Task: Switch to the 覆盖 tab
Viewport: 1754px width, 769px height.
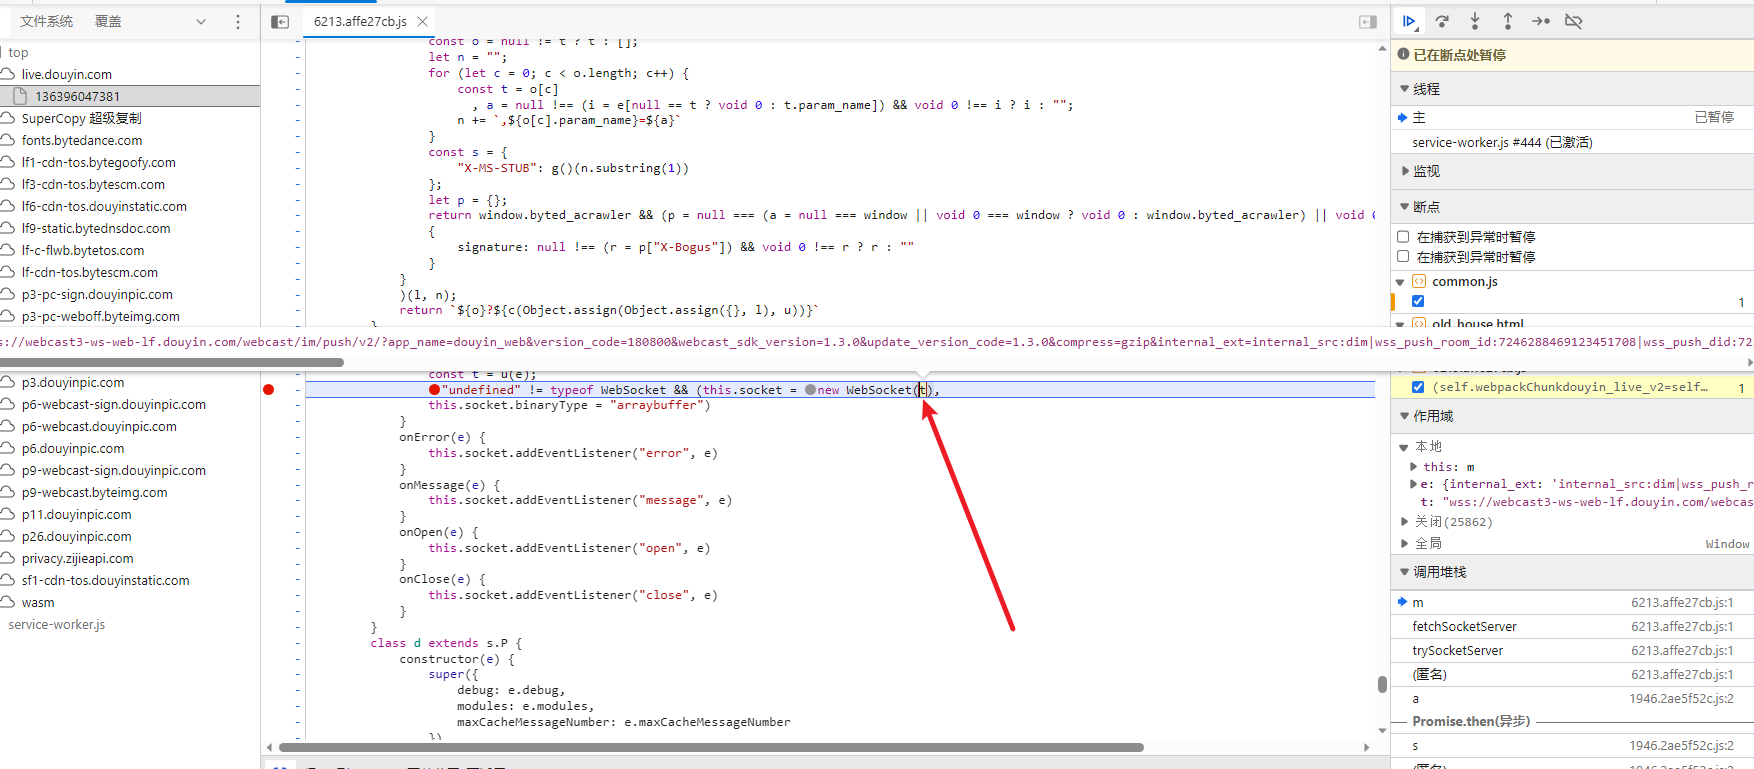Action: click(x=108, y=21)
